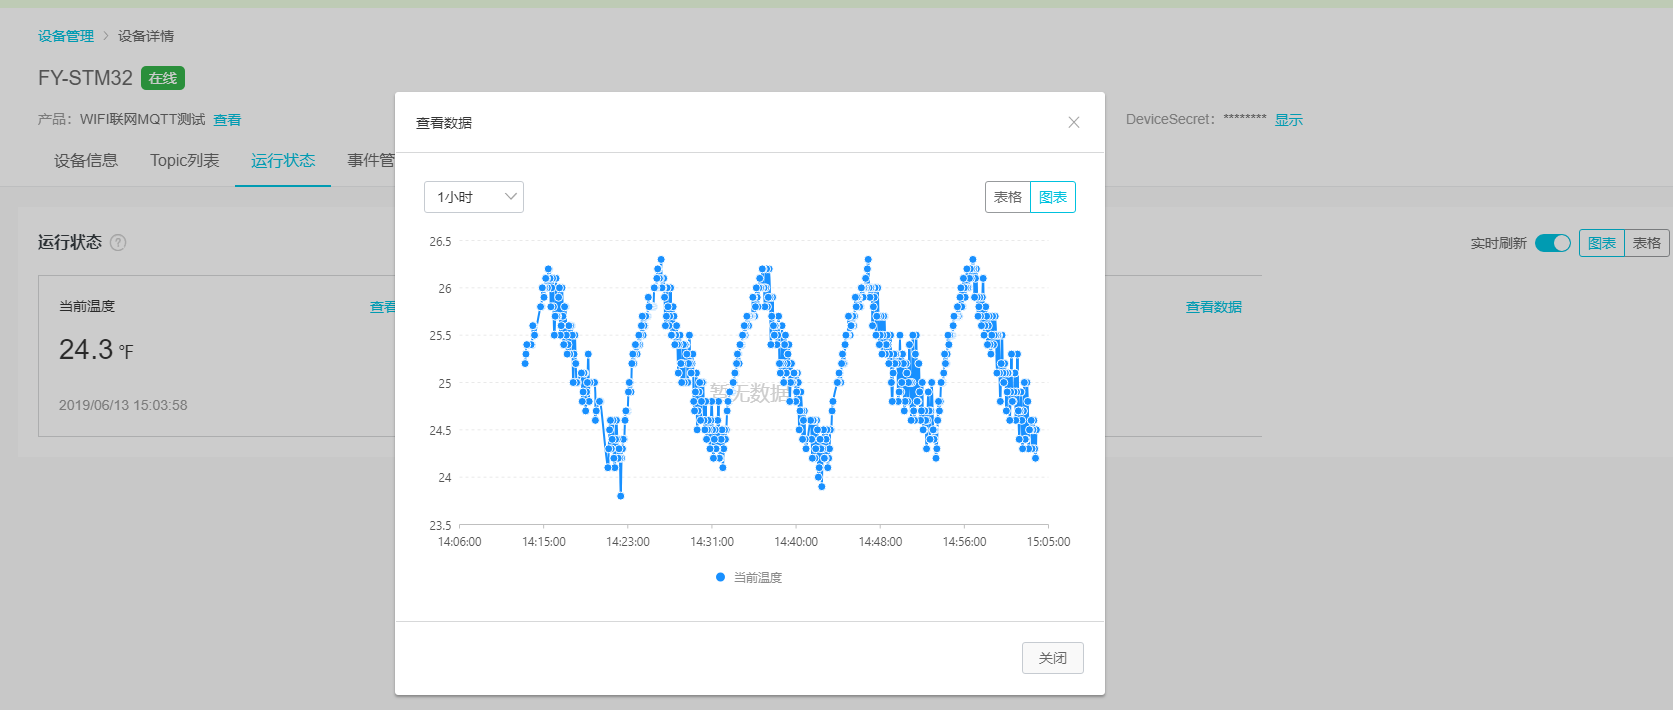Click the help icon next to 运行状态
Image resolution: width=1673 pixels, height=710 pixels.
(x=118, y=242)
